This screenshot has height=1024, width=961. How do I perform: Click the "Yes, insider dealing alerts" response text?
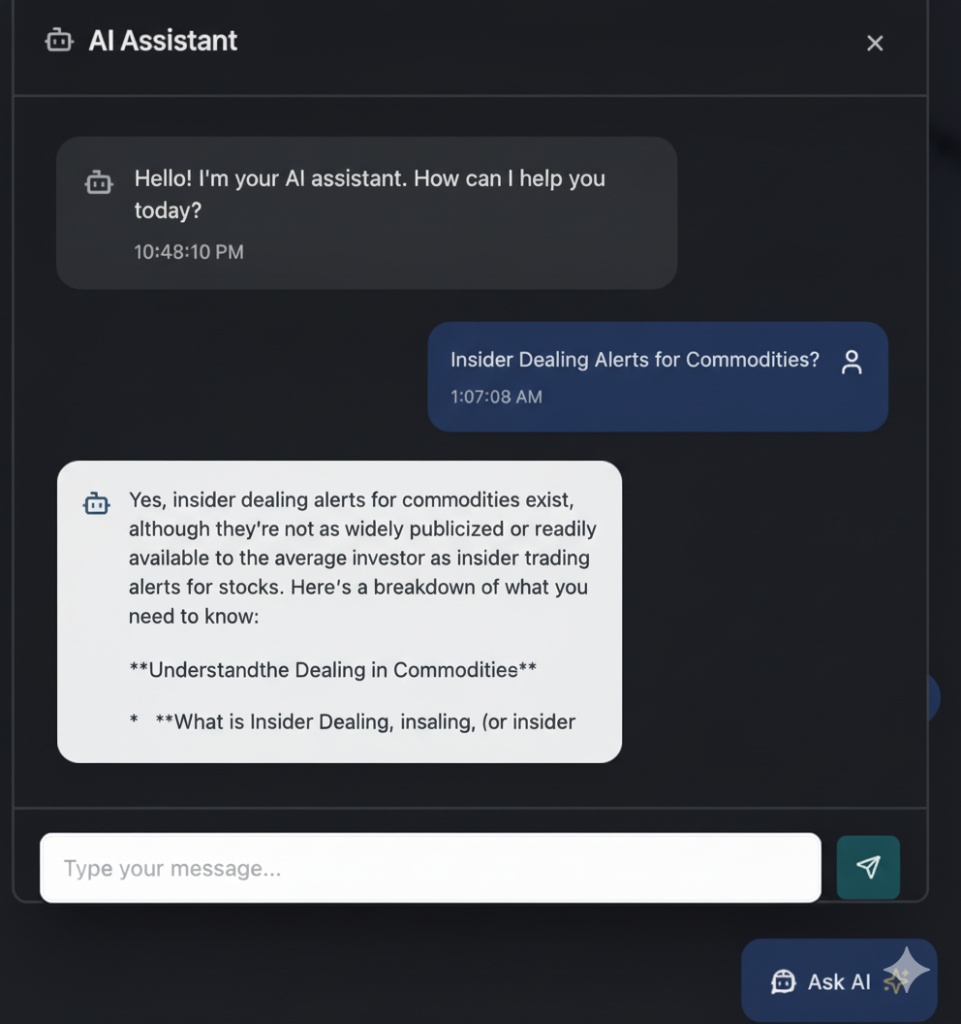351,499
